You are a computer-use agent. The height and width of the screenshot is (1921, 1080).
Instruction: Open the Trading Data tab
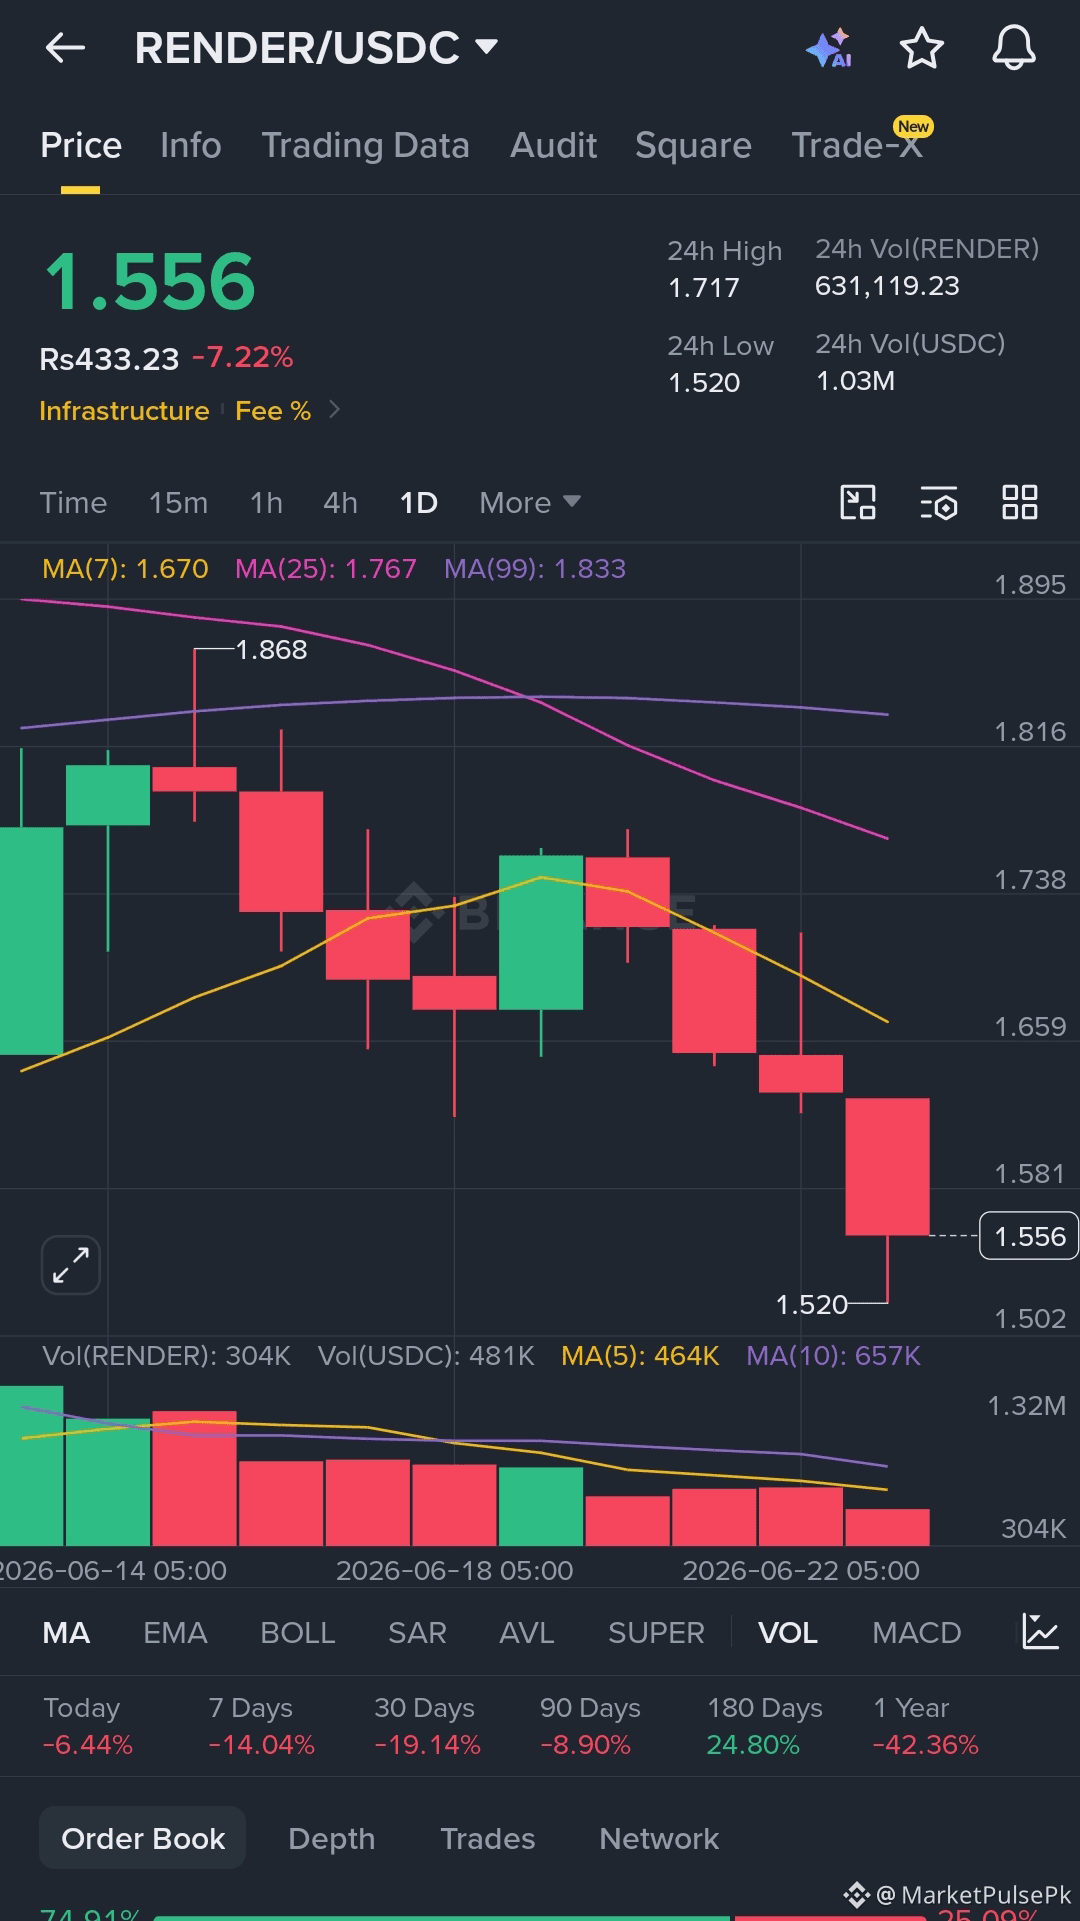point(365,146)
